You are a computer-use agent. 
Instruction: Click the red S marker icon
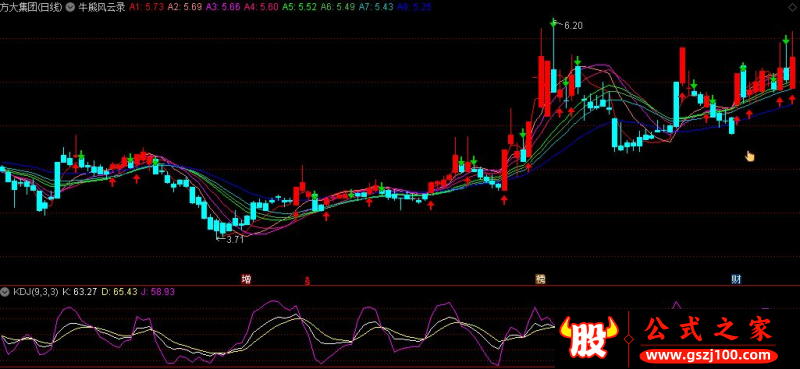pyautogui.click(x=307, y=281)
